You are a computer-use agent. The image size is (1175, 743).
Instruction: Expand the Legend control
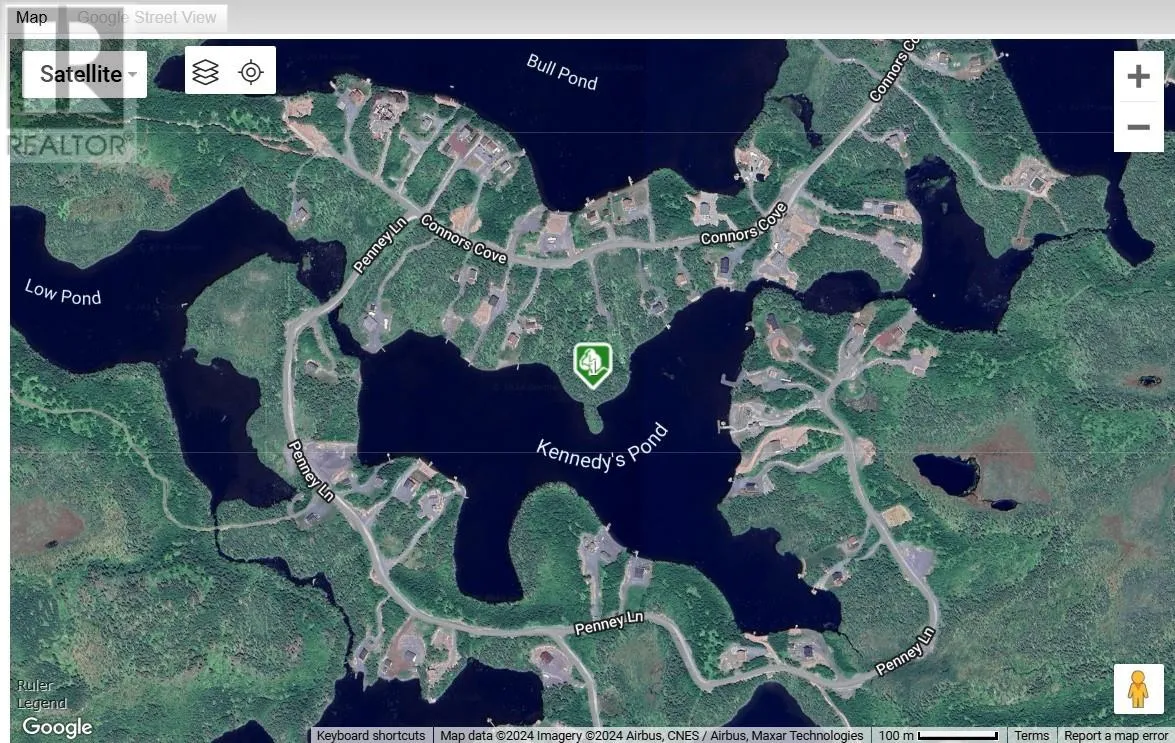(41, 703)
